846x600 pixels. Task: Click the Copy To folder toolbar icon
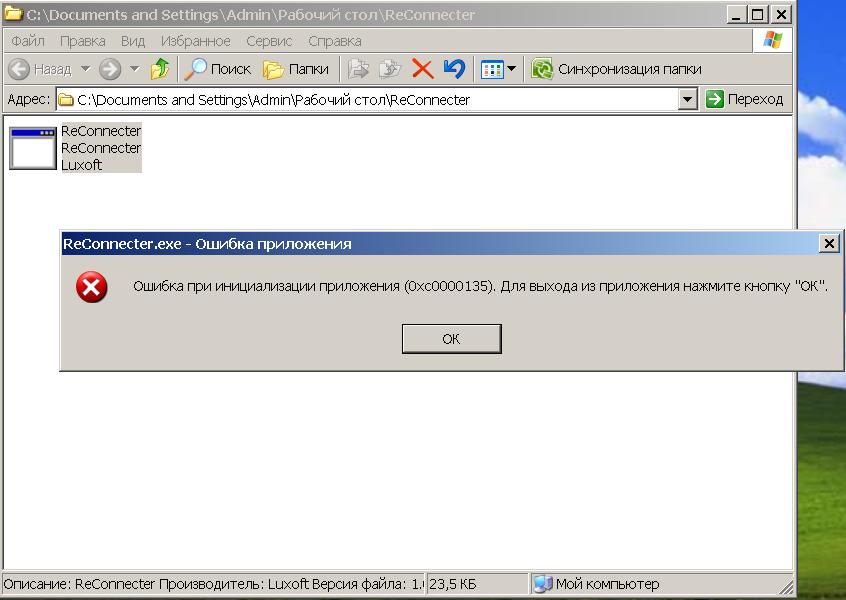[390, 69]
